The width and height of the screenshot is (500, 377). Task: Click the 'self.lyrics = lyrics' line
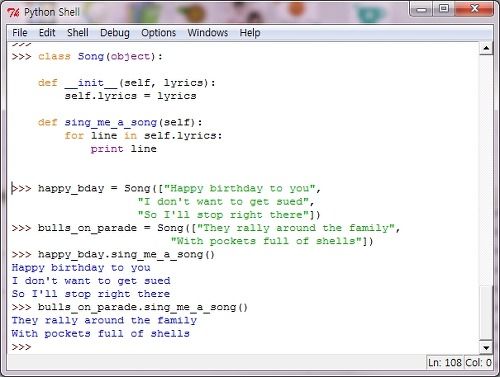(x=130, y=96)
